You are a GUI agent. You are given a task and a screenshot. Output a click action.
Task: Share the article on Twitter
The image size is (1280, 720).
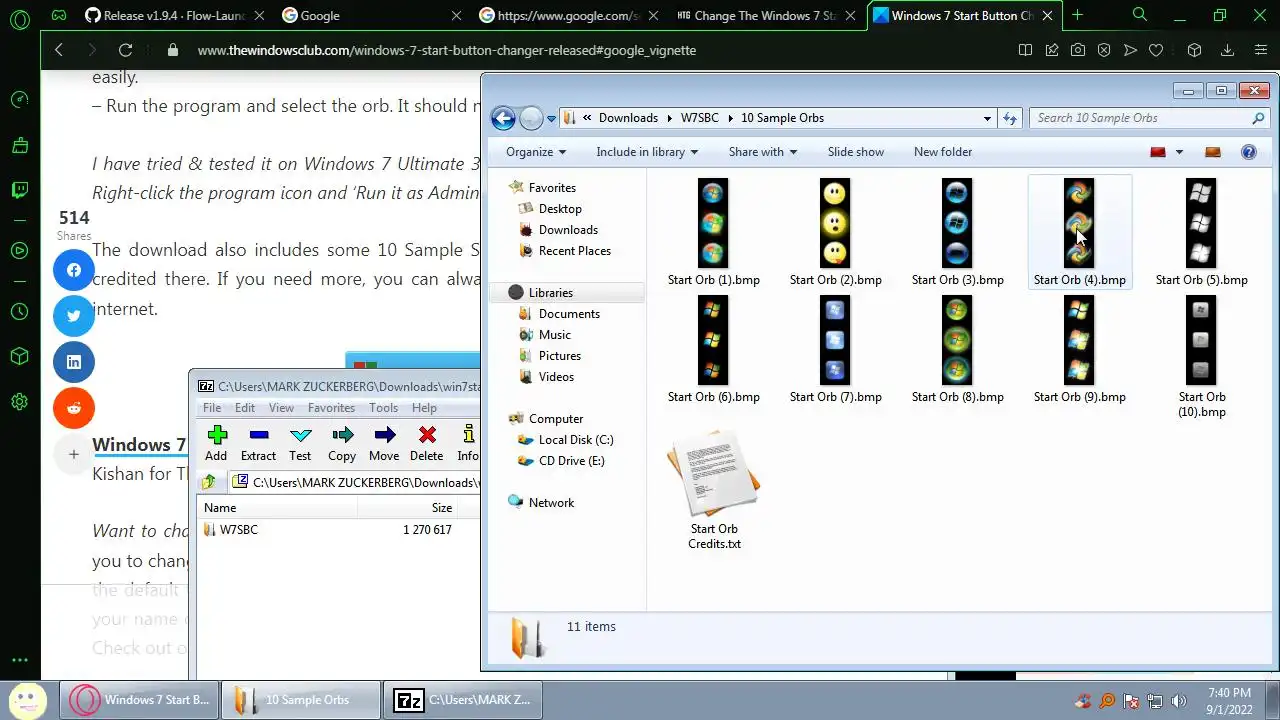tap(74, 316)
